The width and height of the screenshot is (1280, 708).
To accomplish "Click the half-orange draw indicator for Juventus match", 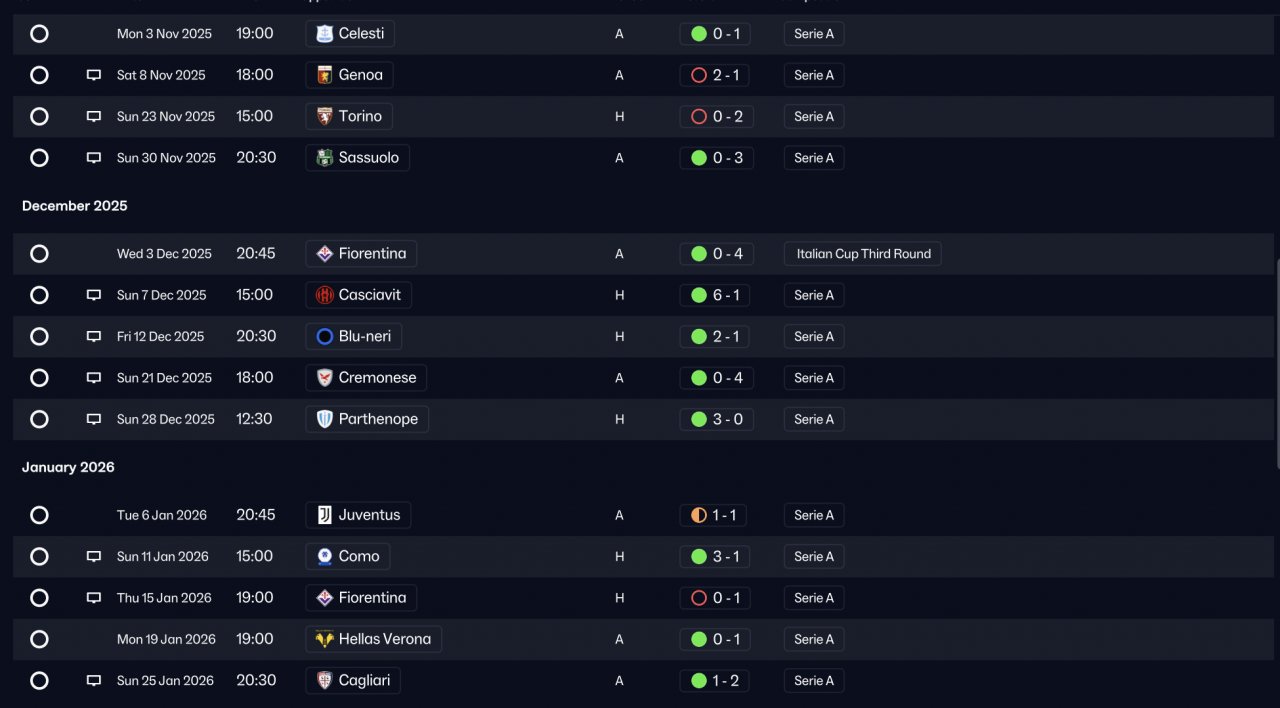I will point(699,515).
